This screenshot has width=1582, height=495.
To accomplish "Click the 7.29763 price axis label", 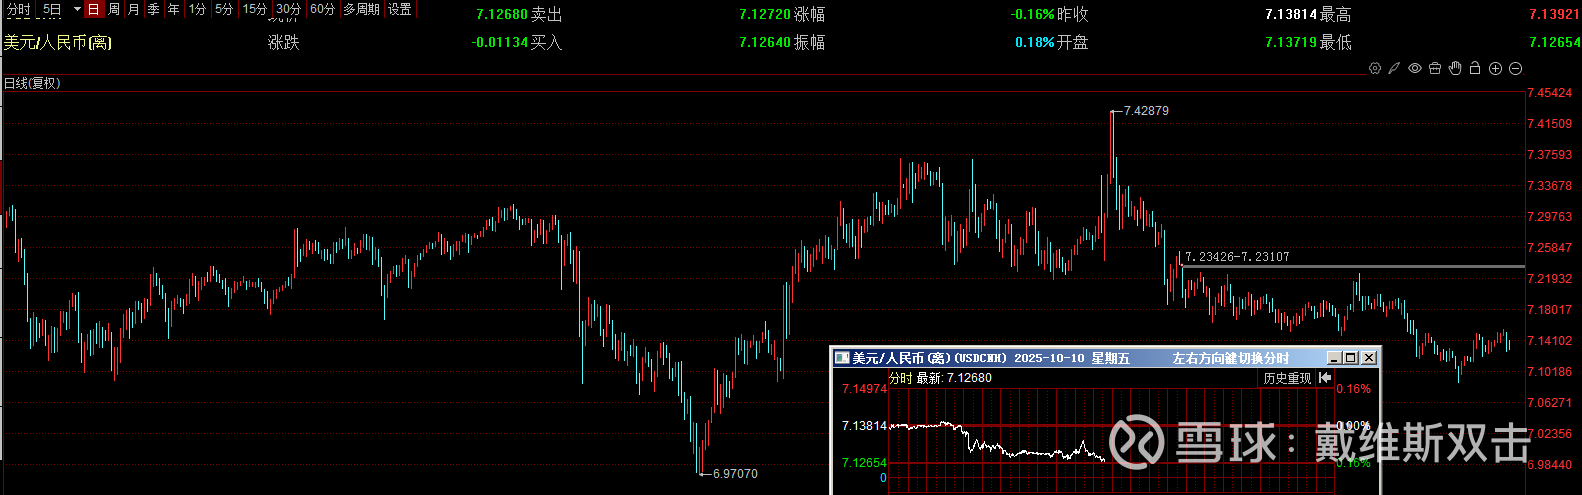I will coord(1550,217).
